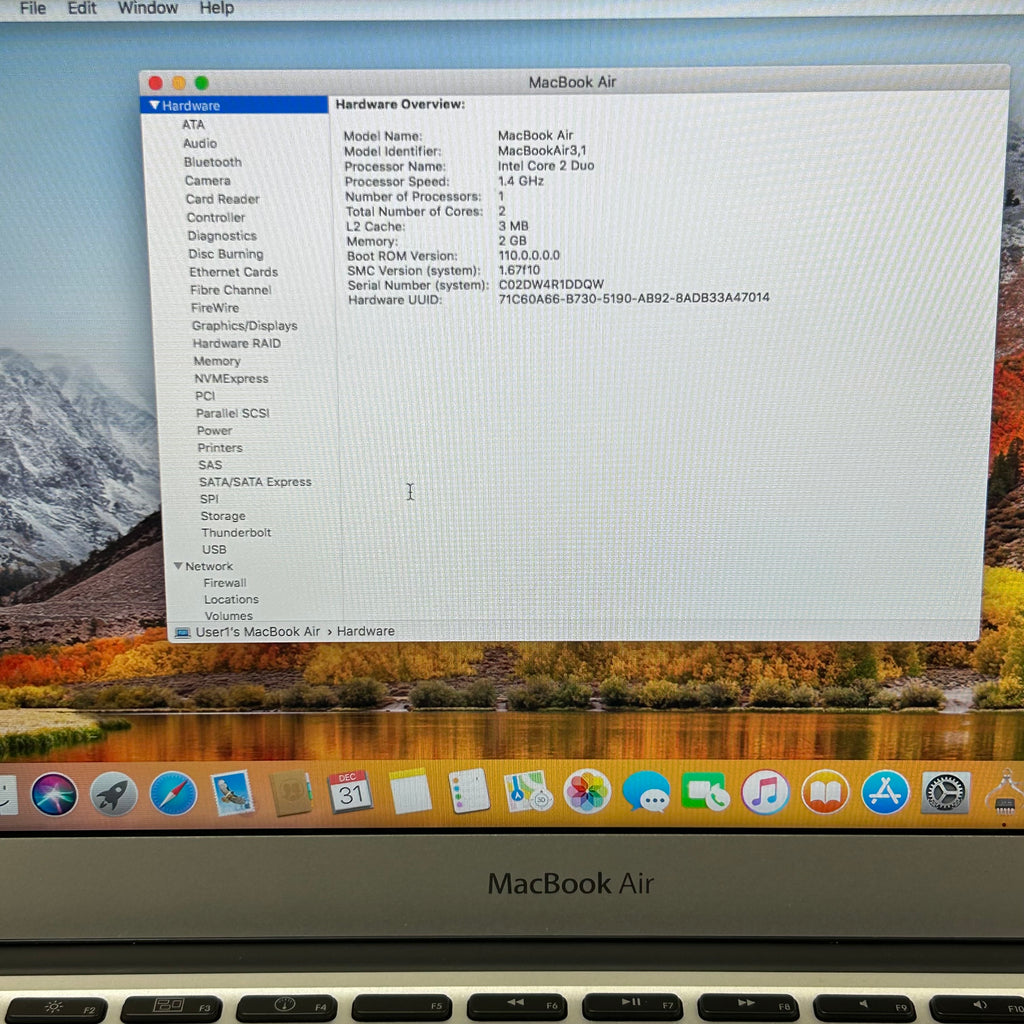The image size is (1024, 1024).
Task: Select USB in the sidebar
Action: tap(214, 549)
